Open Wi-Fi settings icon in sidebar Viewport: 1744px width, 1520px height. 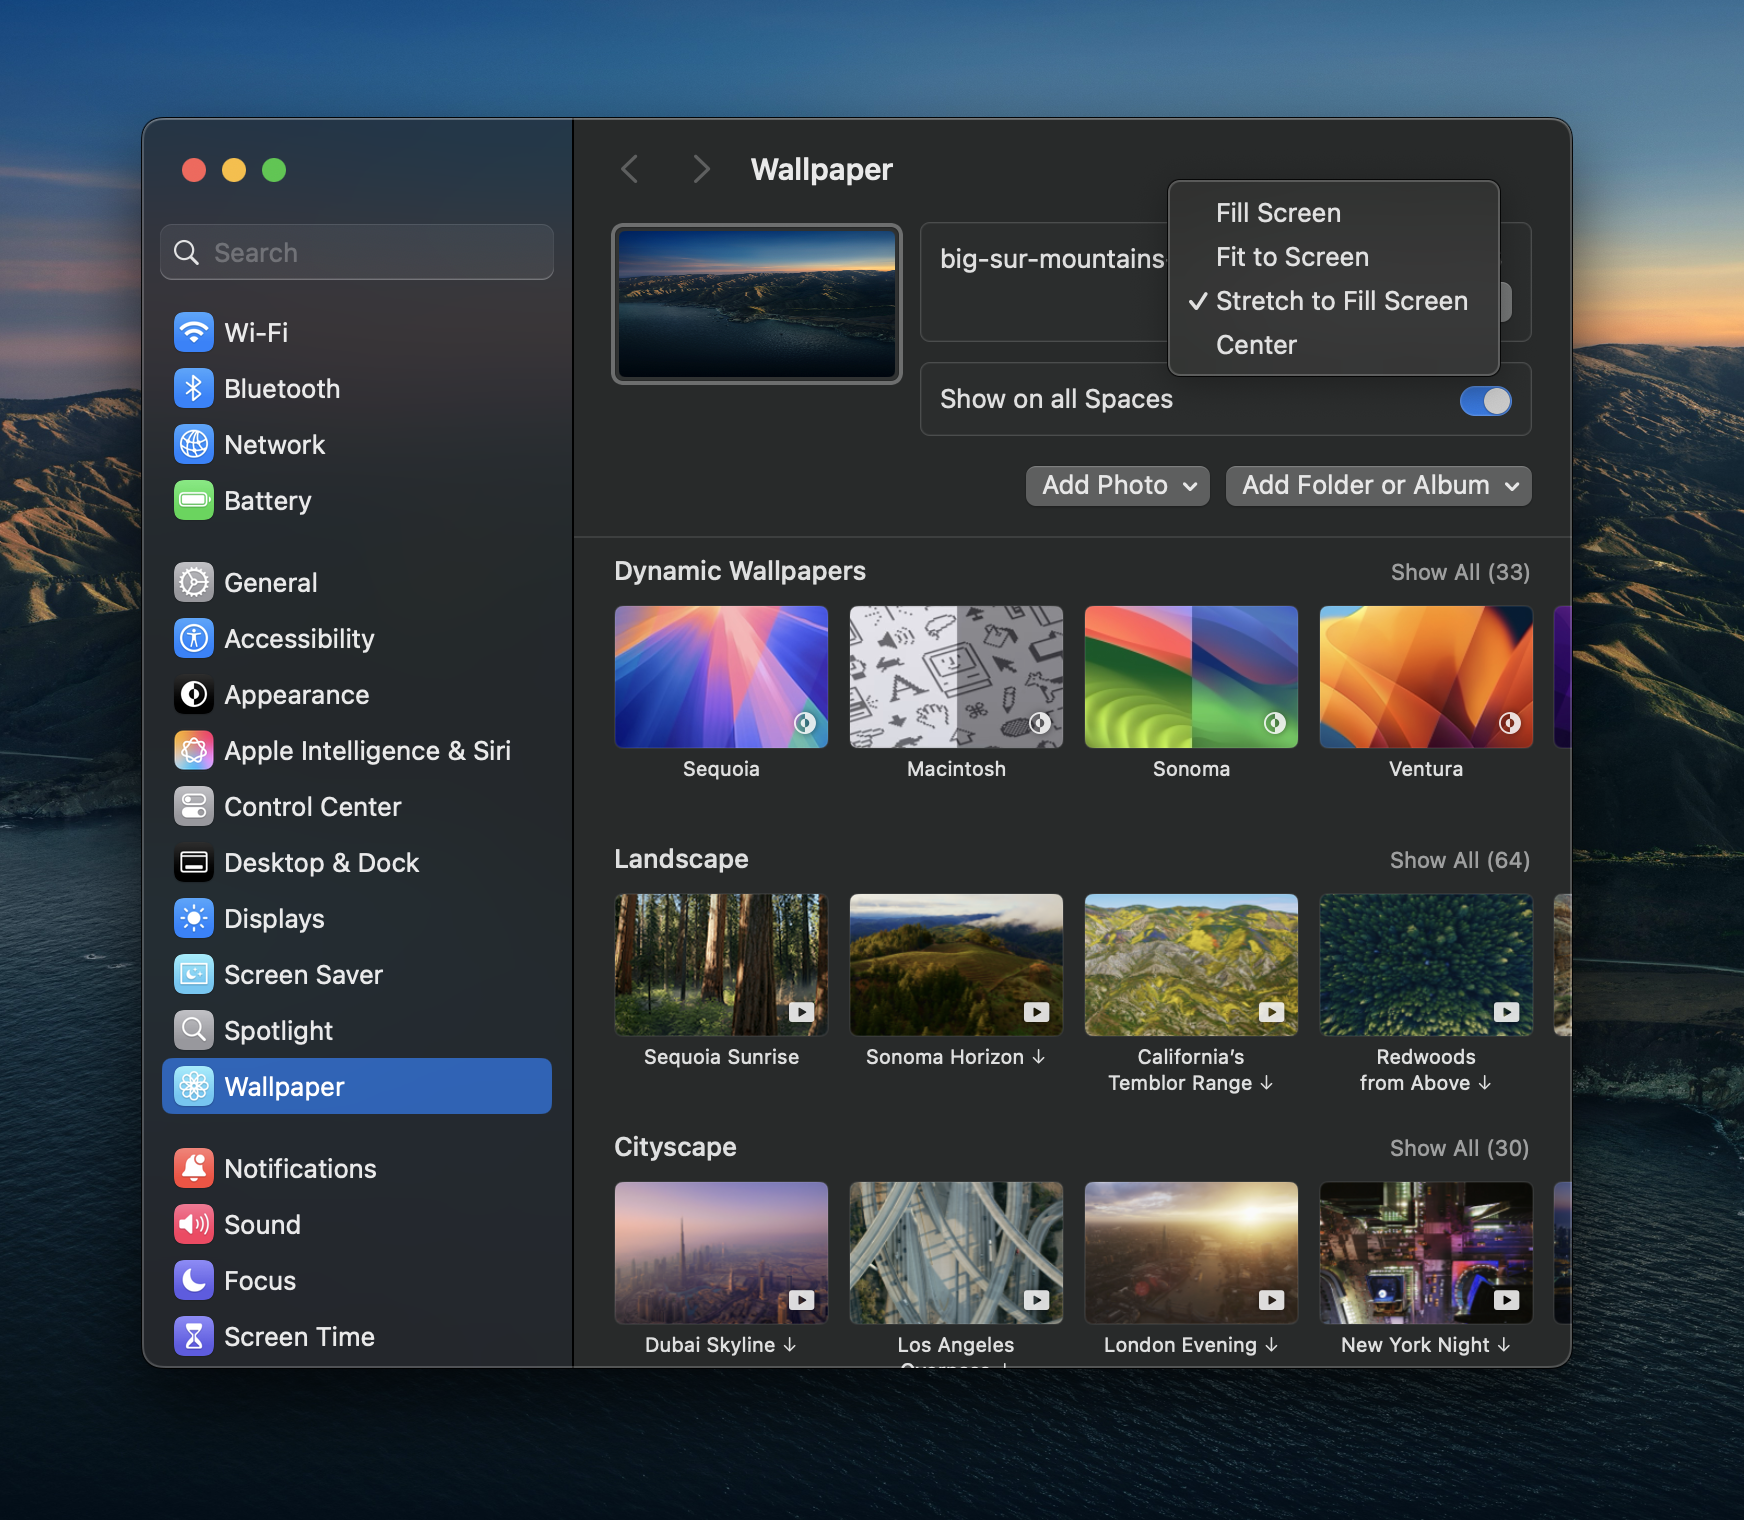coord(194,332)
